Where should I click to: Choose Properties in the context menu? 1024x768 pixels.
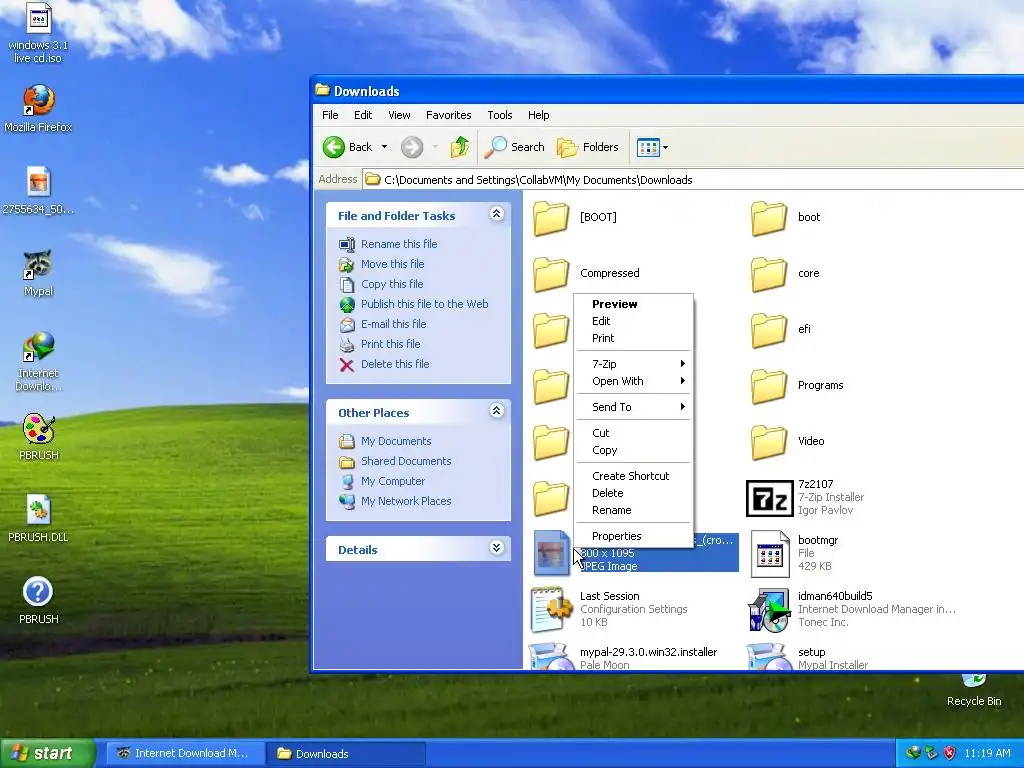click(633, 536)
